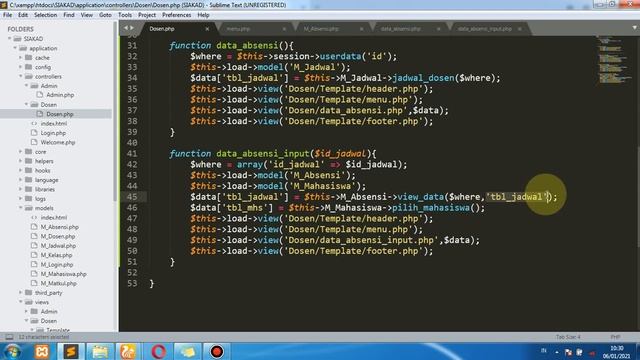Click the network tray icon
The image size is (640, 360).
(580, 352)
